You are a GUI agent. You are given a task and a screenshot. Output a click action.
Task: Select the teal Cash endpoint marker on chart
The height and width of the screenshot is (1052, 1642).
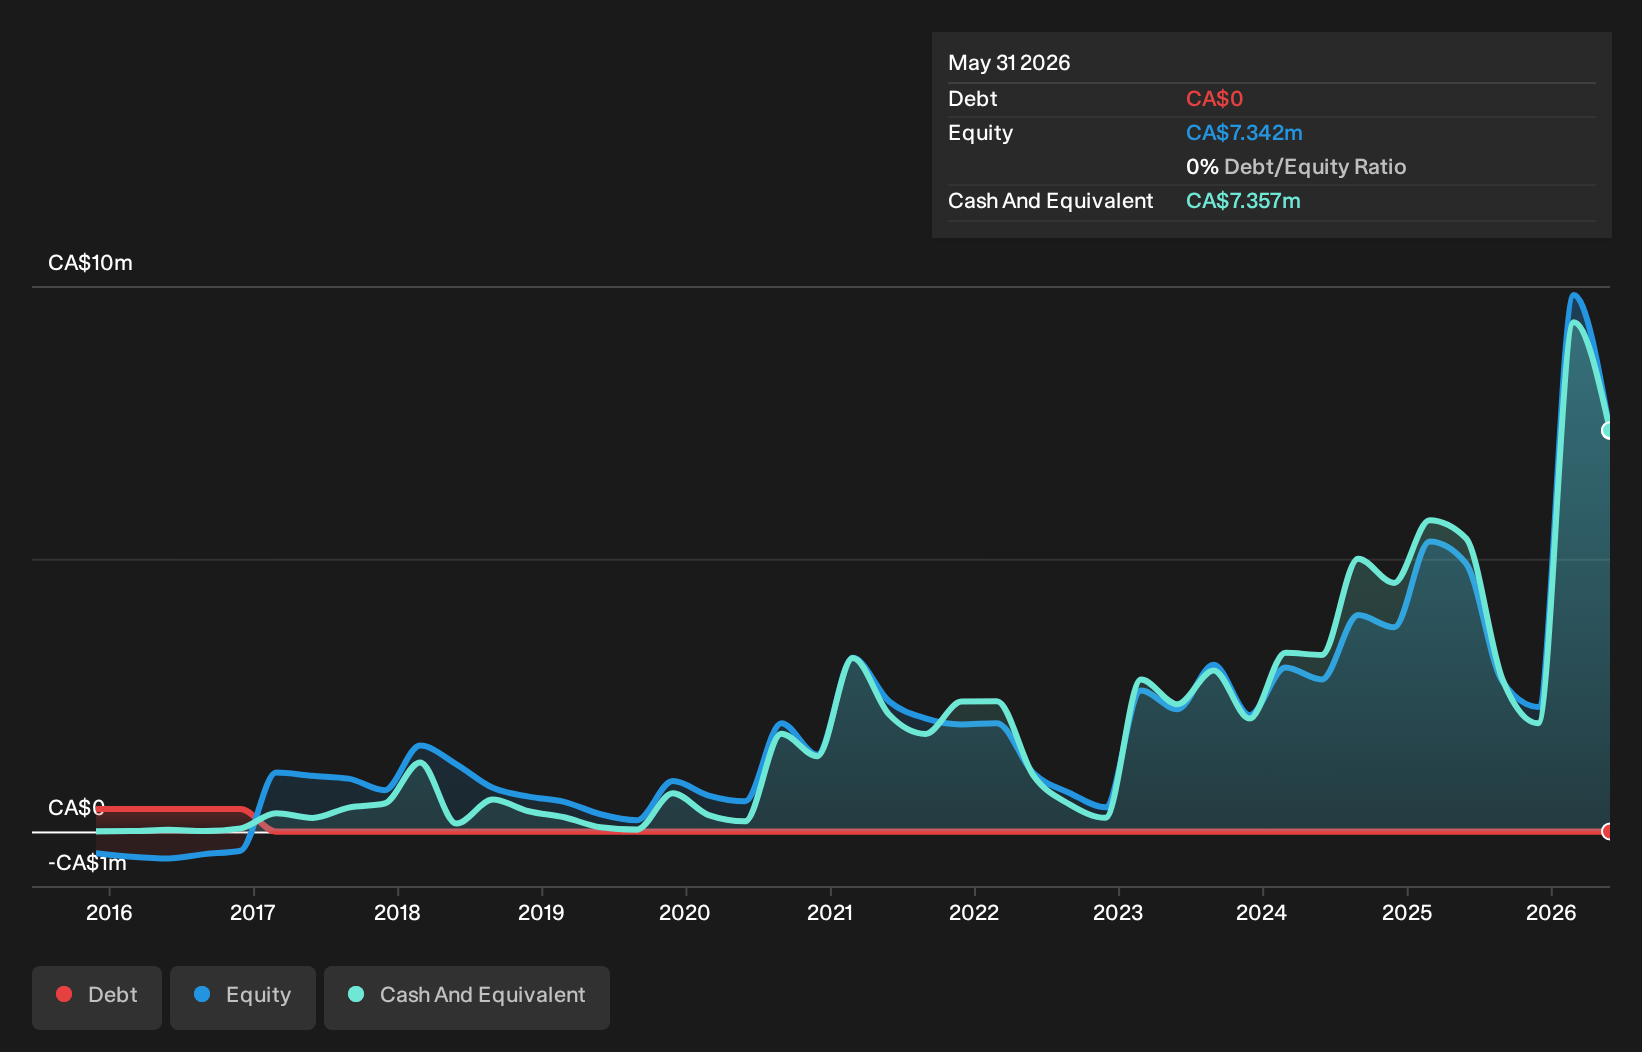(x=1608, y=431)
